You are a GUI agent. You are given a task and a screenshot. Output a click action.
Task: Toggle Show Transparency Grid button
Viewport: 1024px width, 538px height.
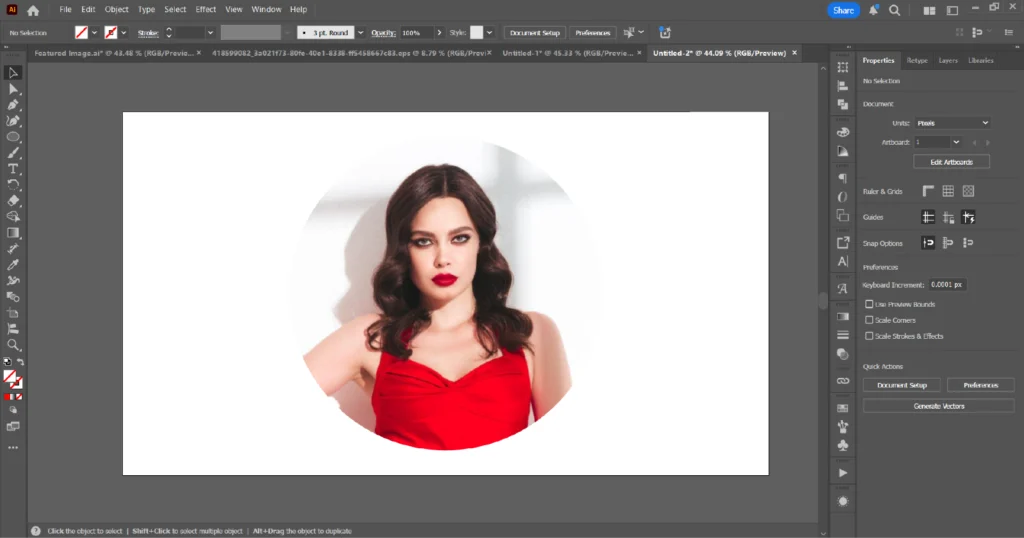(968, 191)
